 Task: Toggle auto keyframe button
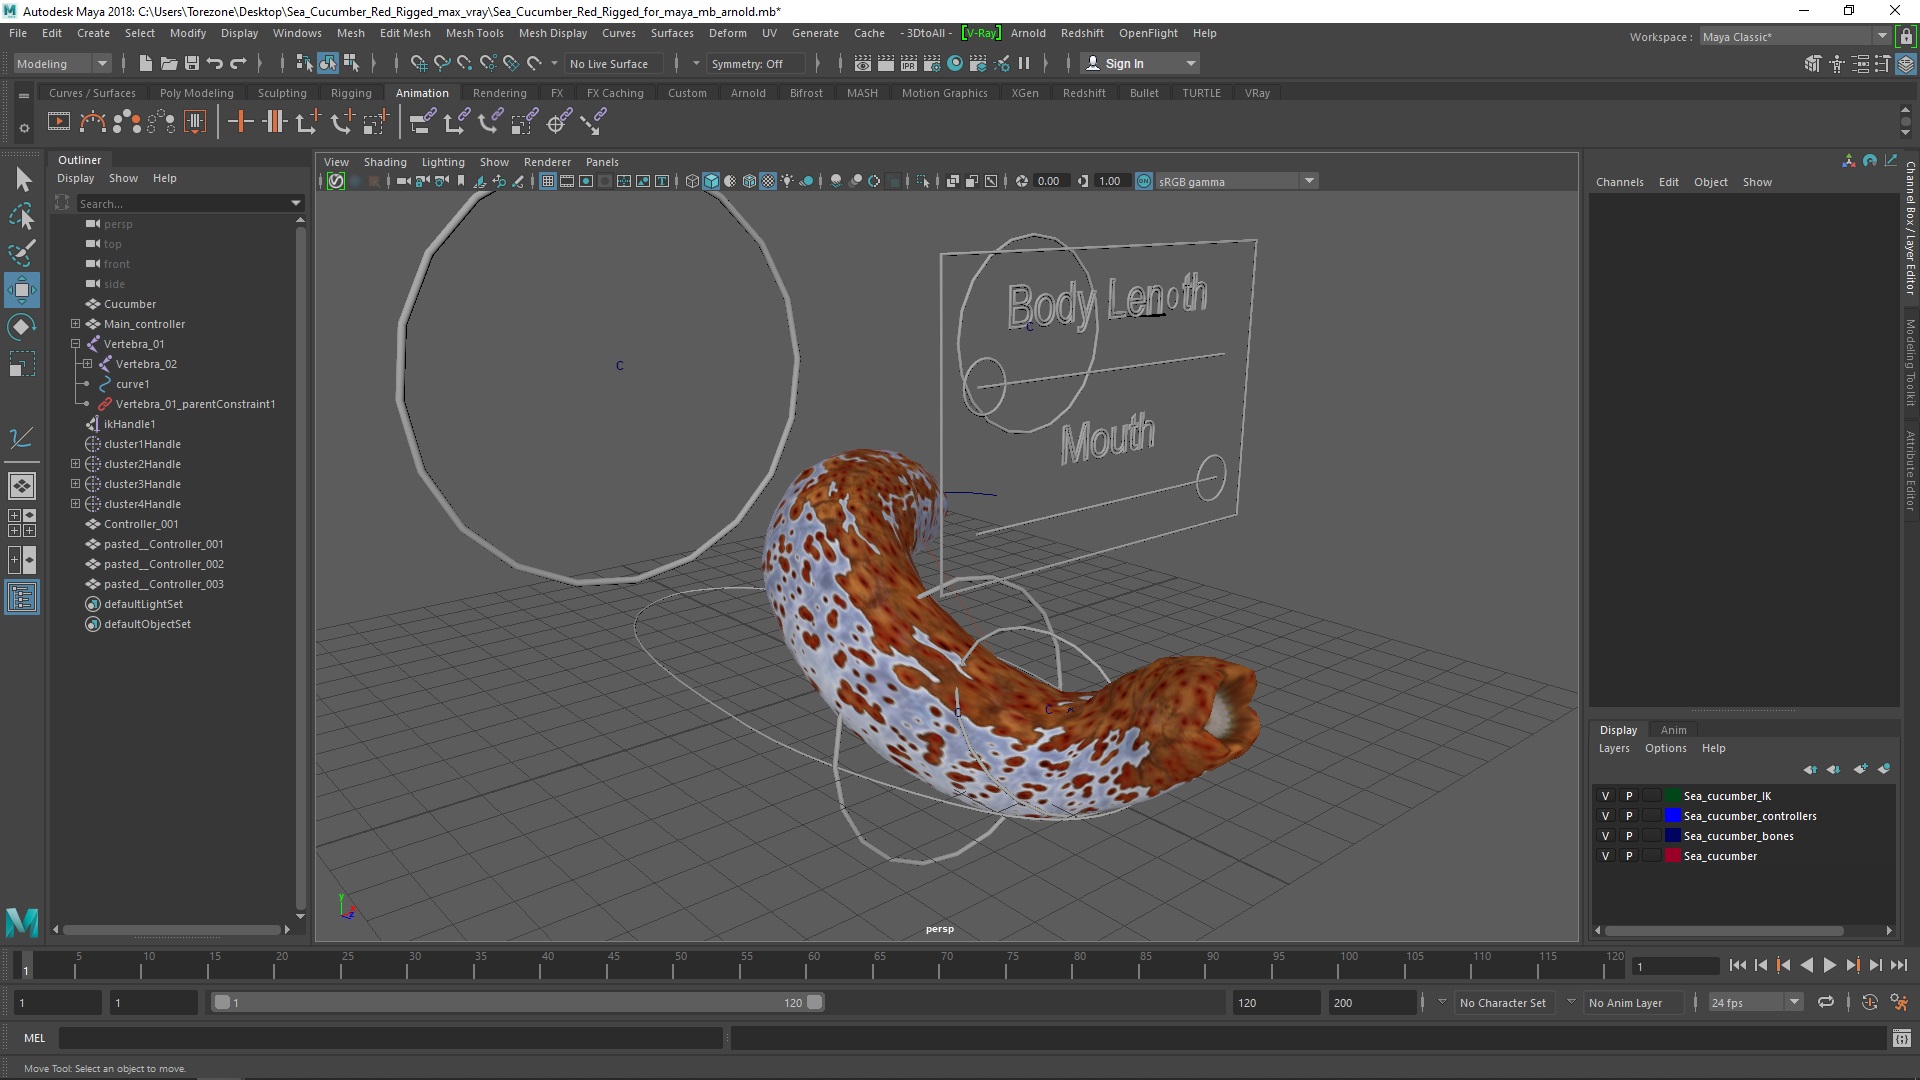coord(1869,1002)
